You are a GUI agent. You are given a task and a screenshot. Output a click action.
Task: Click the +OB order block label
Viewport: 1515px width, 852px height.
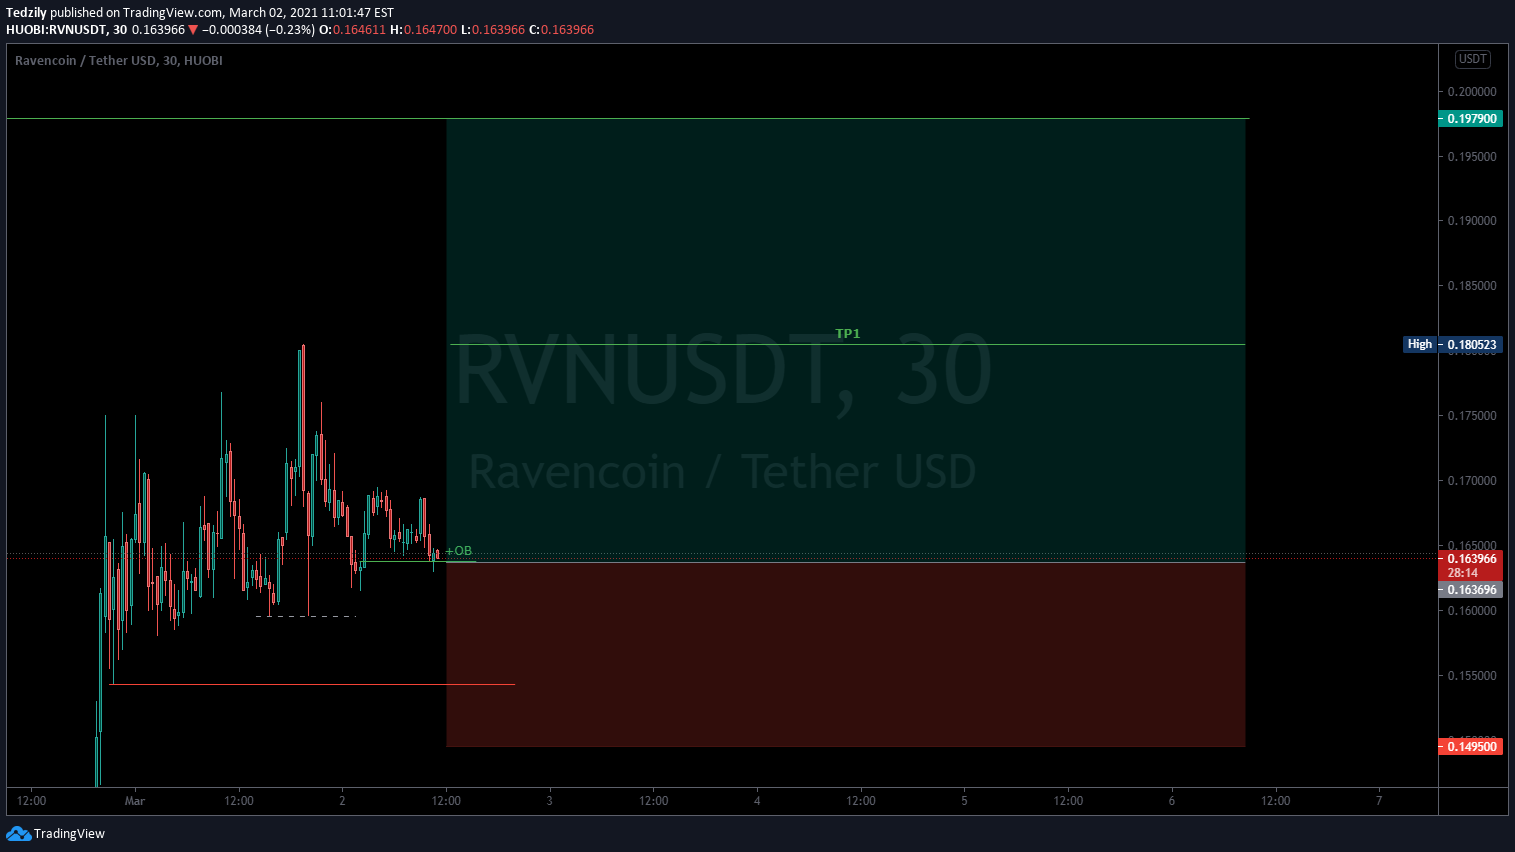click(459, 551)
